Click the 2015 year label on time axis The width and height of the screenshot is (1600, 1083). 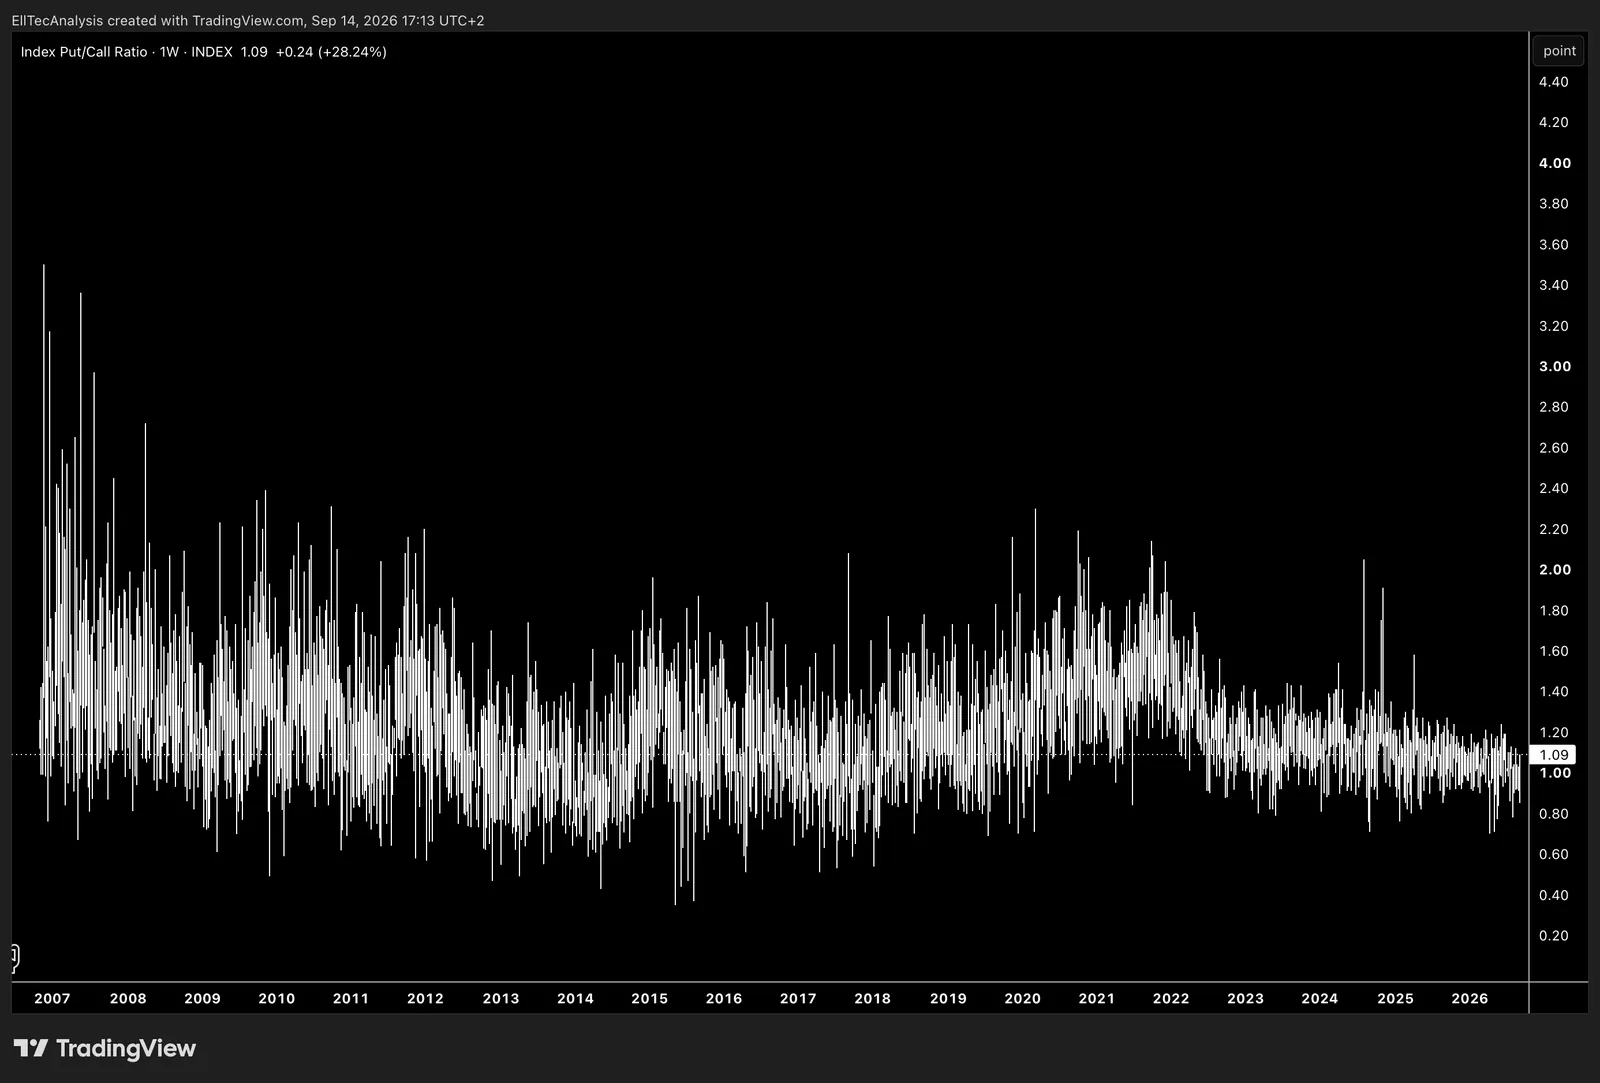(x=649, y=998)
